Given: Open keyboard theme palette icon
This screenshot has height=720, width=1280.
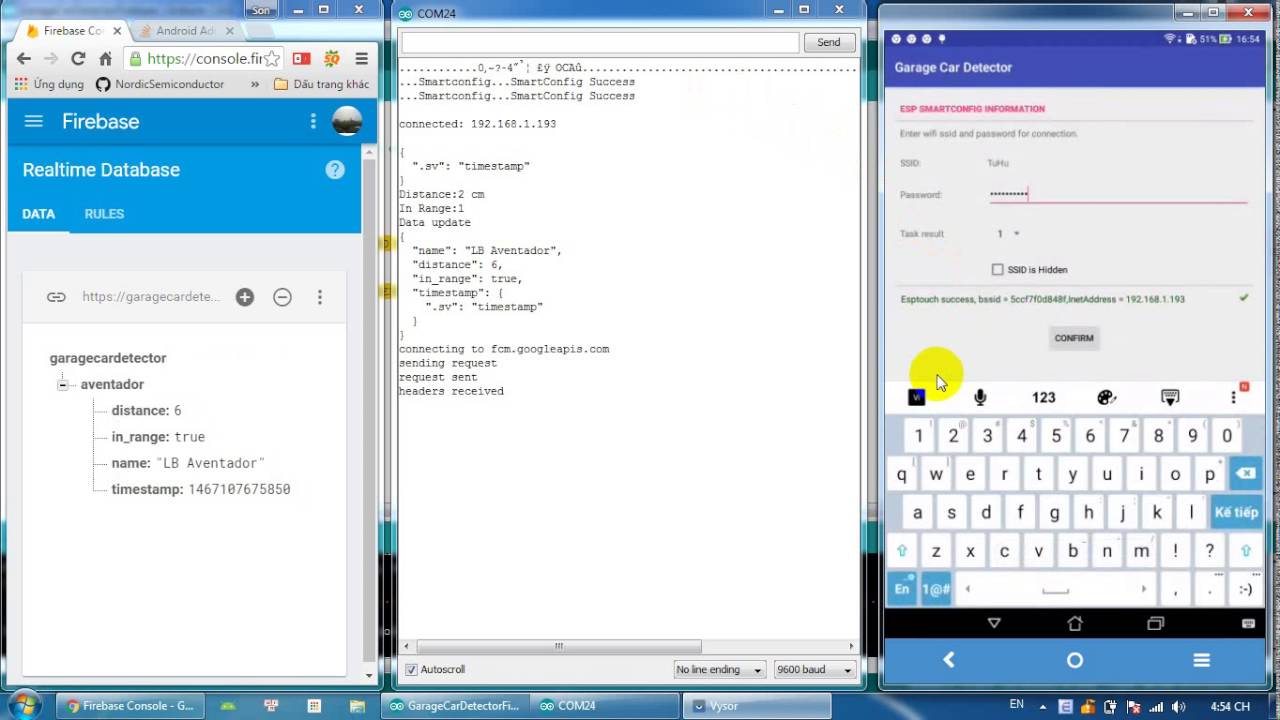Looking at the screenshot, I should (x=1106, y=397).
